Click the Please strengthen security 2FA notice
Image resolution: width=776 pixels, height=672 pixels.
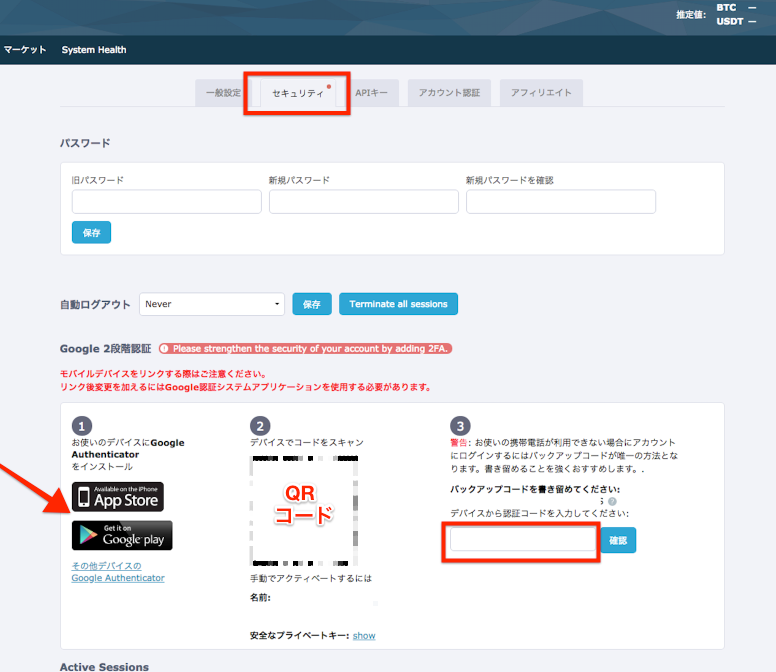coord(305,348)
